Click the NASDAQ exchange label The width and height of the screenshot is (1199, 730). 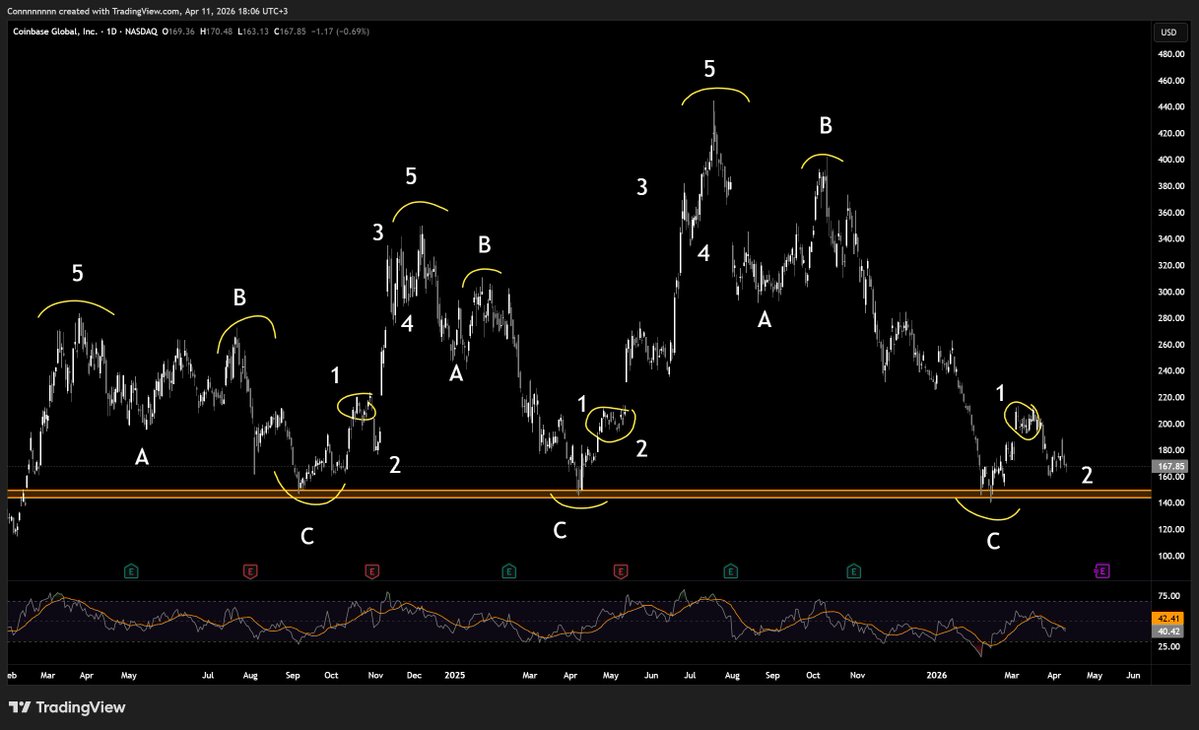coord(141,31)
